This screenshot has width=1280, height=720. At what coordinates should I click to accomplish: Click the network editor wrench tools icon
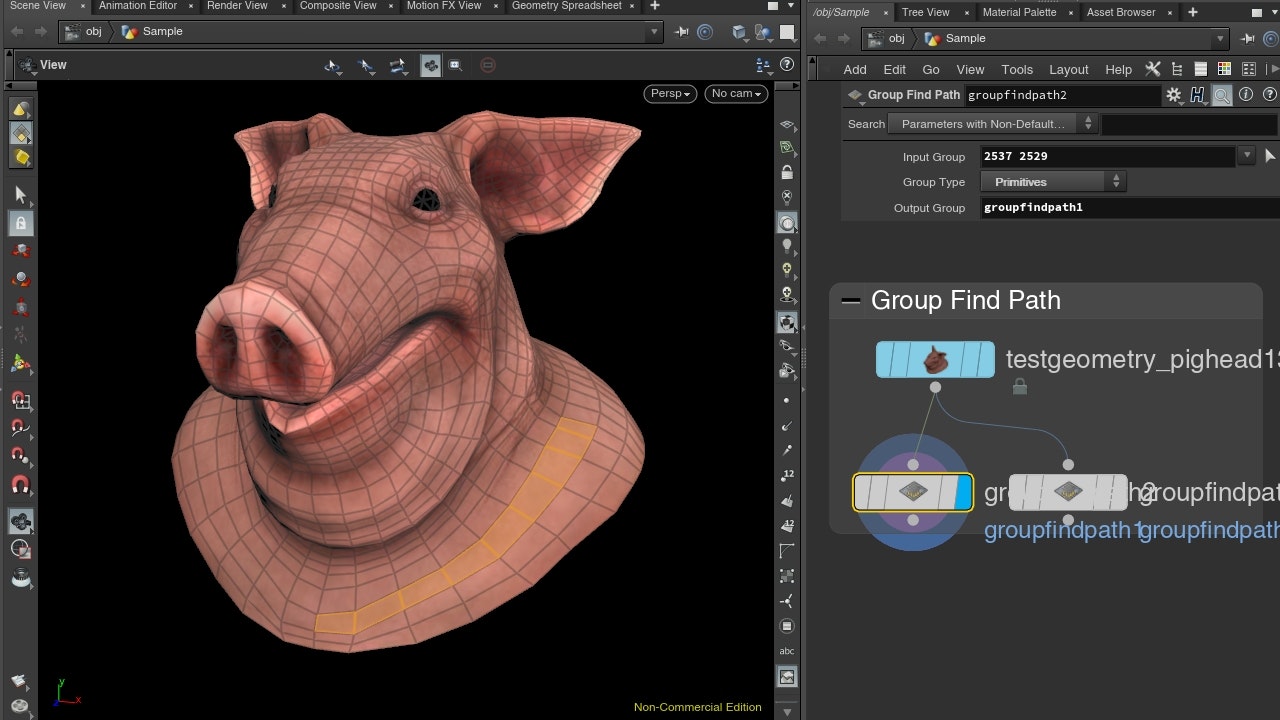point(1153,69)
